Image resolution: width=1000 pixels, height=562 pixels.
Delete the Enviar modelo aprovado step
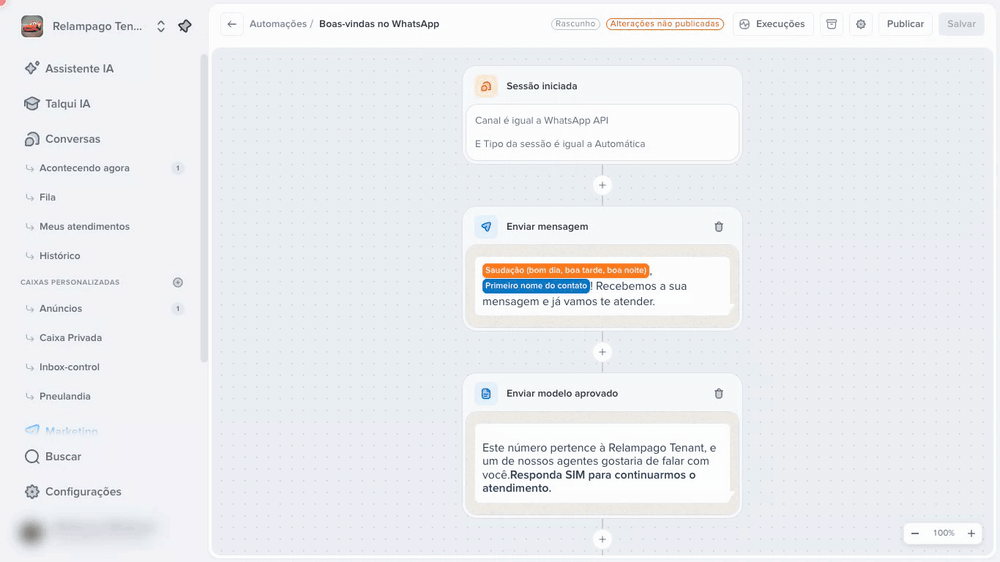(x=719, y=394)
